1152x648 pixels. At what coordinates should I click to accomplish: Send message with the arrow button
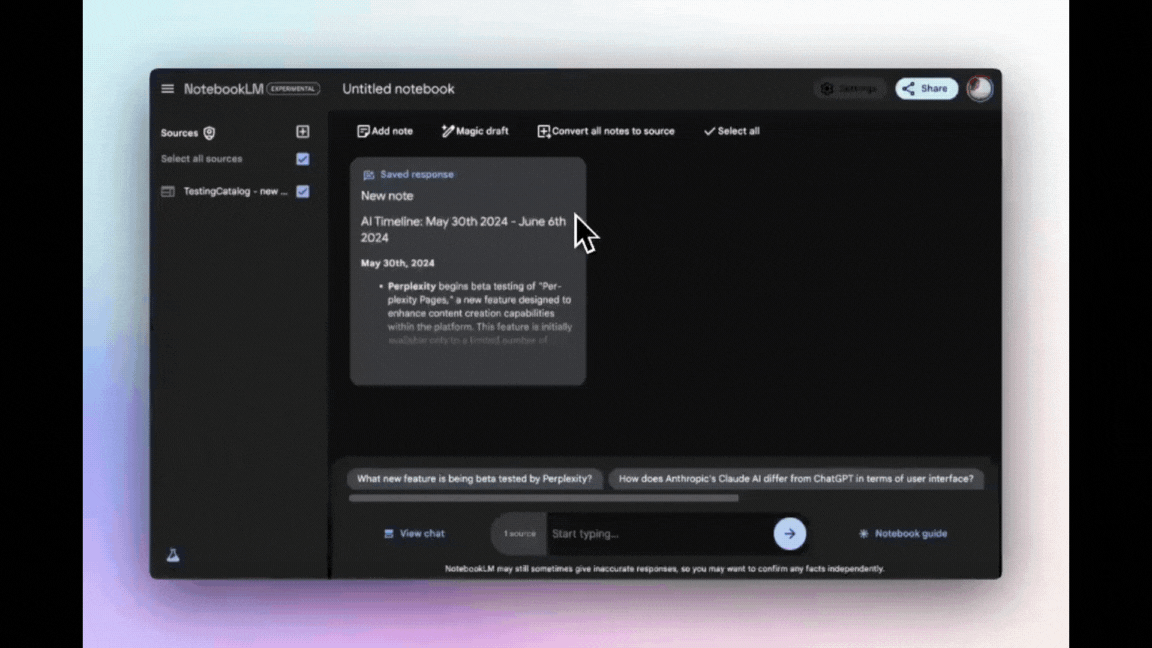(790, 533)
